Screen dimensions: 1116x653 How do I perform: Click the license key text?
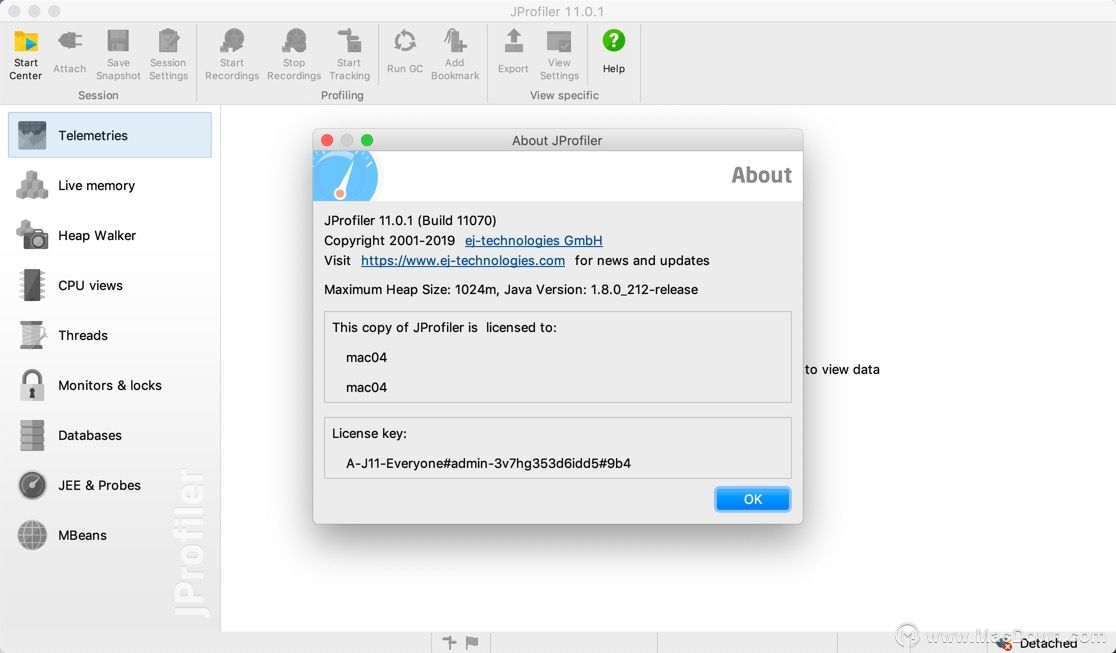point(488,464)
